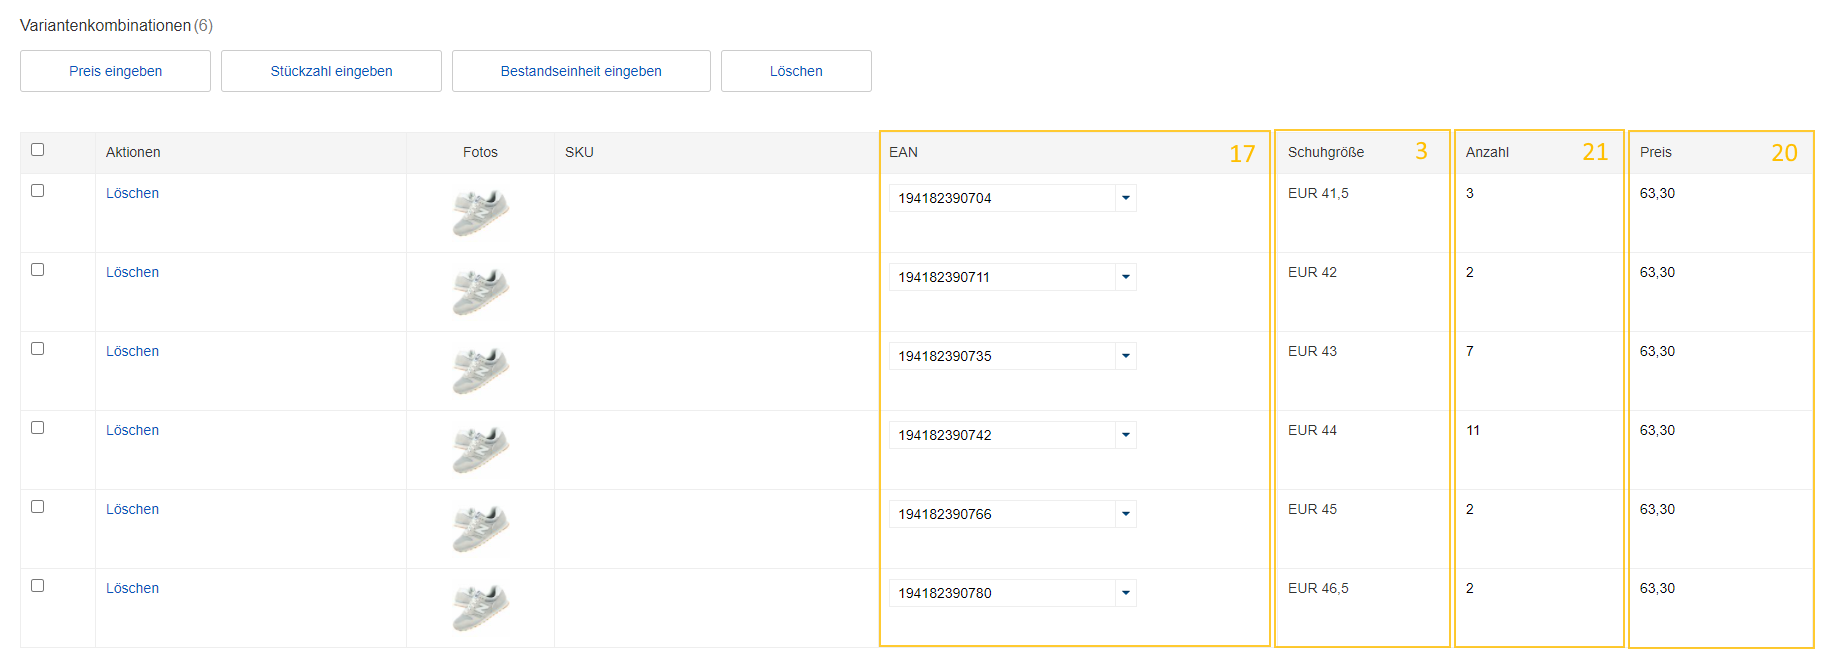Click 'Löschen' link in EUR 42 row
Screen dimensions: 1838x672
click(132, 272)
